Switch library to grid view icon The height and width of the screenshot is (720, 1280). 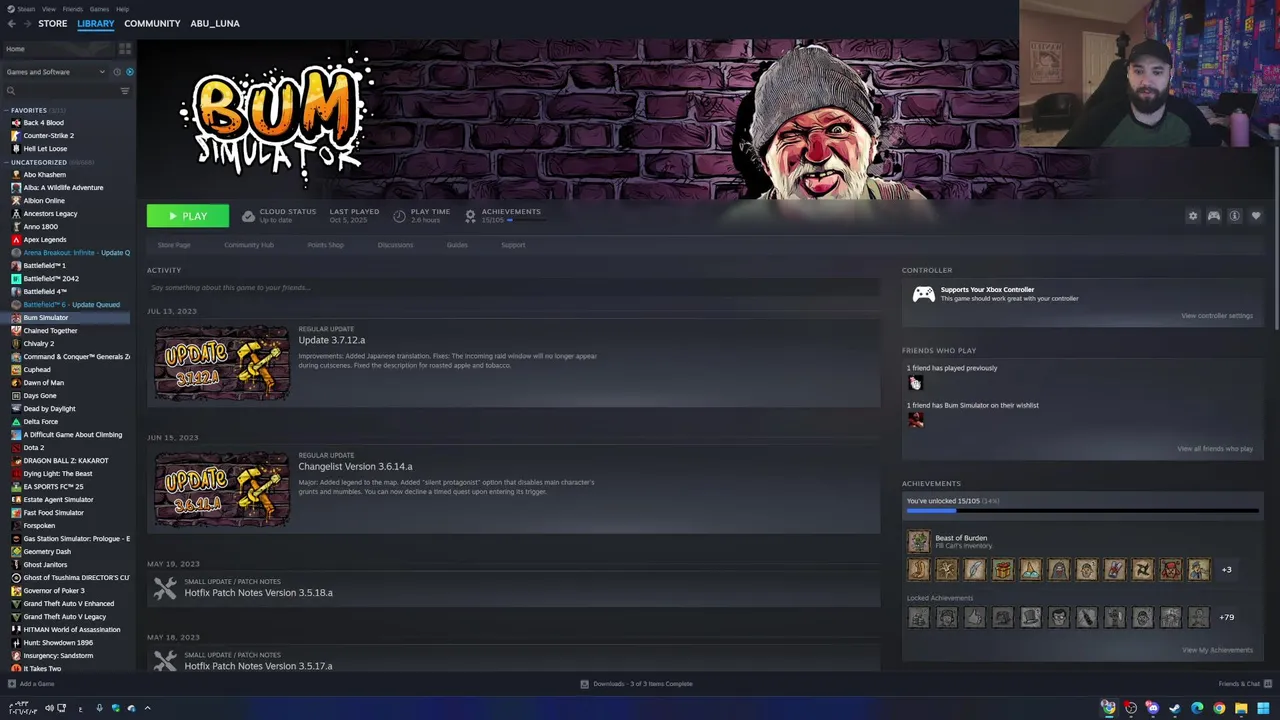click(x=125, y=48)
